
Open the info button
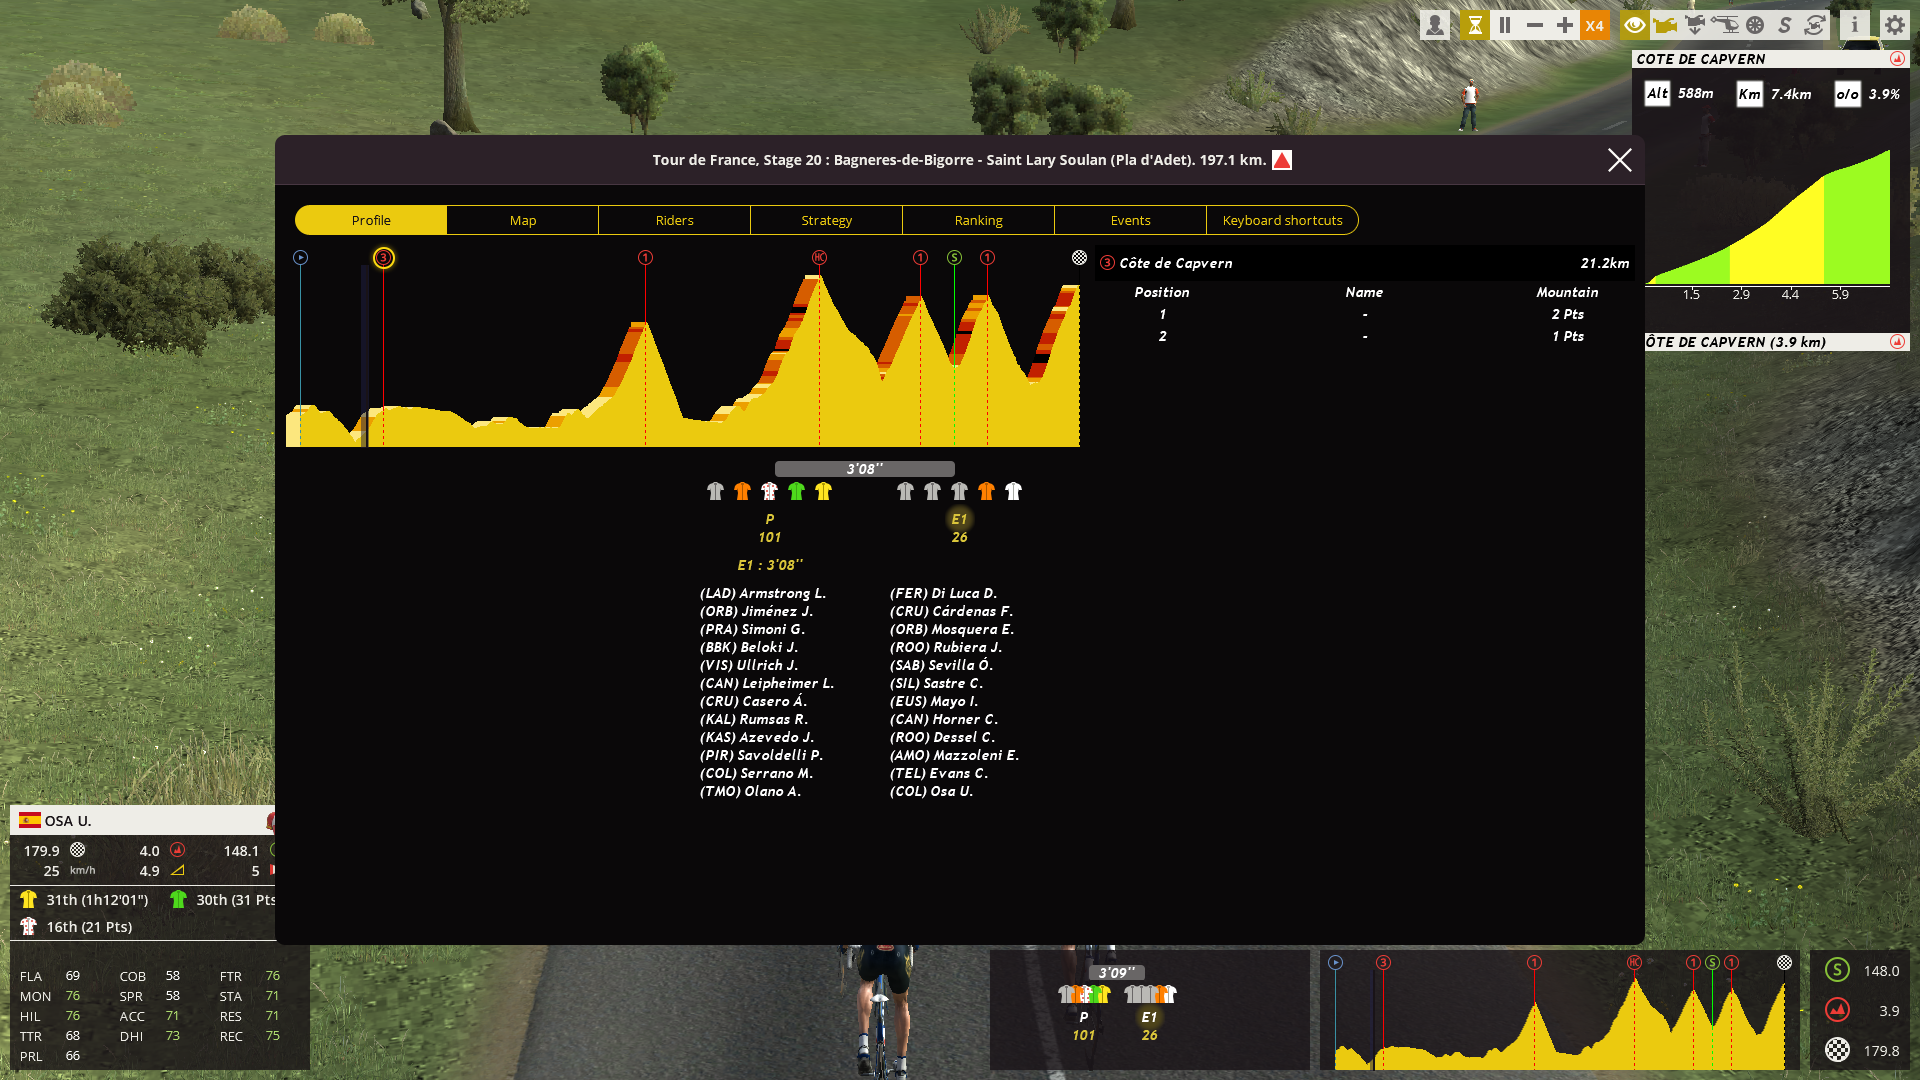1855,25
